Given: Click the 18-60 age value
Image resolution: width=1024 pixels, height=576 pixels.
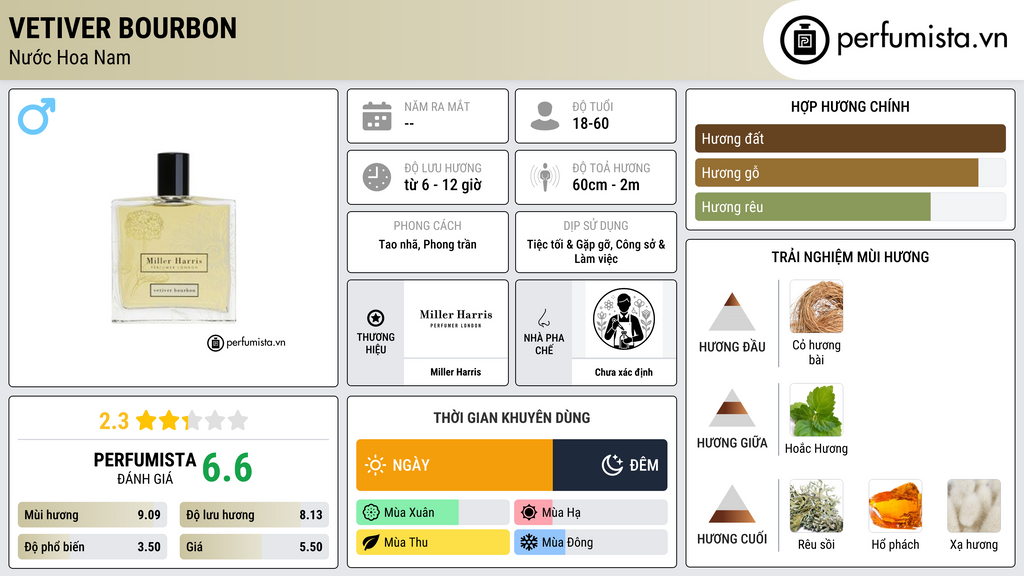Looking at the screenshot, I should pyautogui.click(x=591, y=123).
